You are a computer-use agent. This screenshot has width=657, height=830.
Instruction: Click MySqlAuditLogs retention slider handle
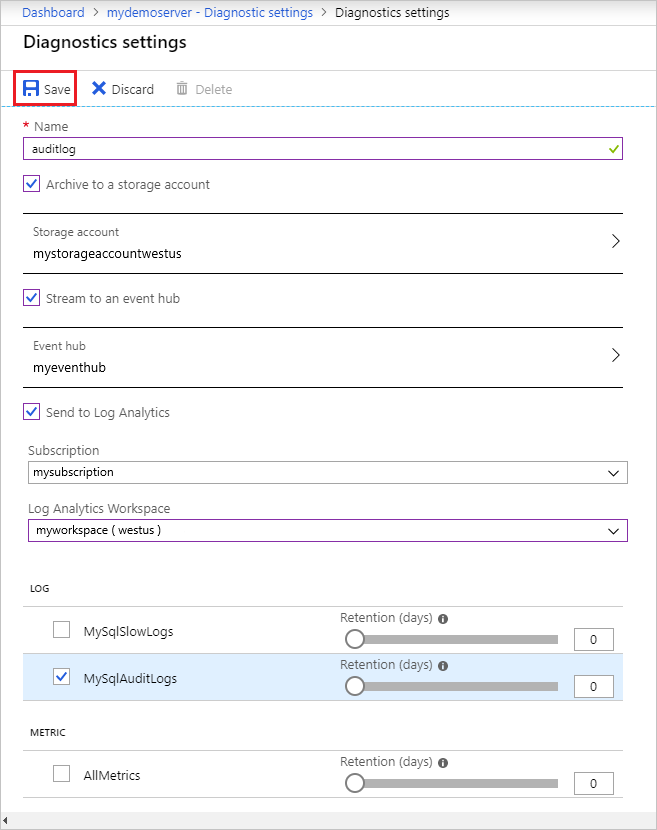pyautogui.click(x=355, y=686)
